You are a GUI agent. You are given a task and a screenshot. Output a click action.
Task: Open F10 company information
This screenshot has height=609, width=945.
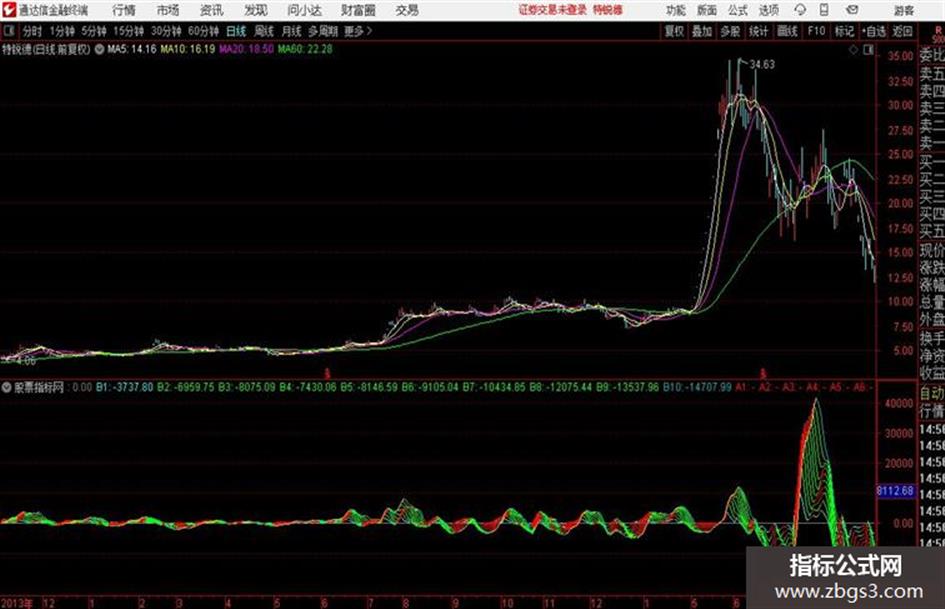[817, 31]
